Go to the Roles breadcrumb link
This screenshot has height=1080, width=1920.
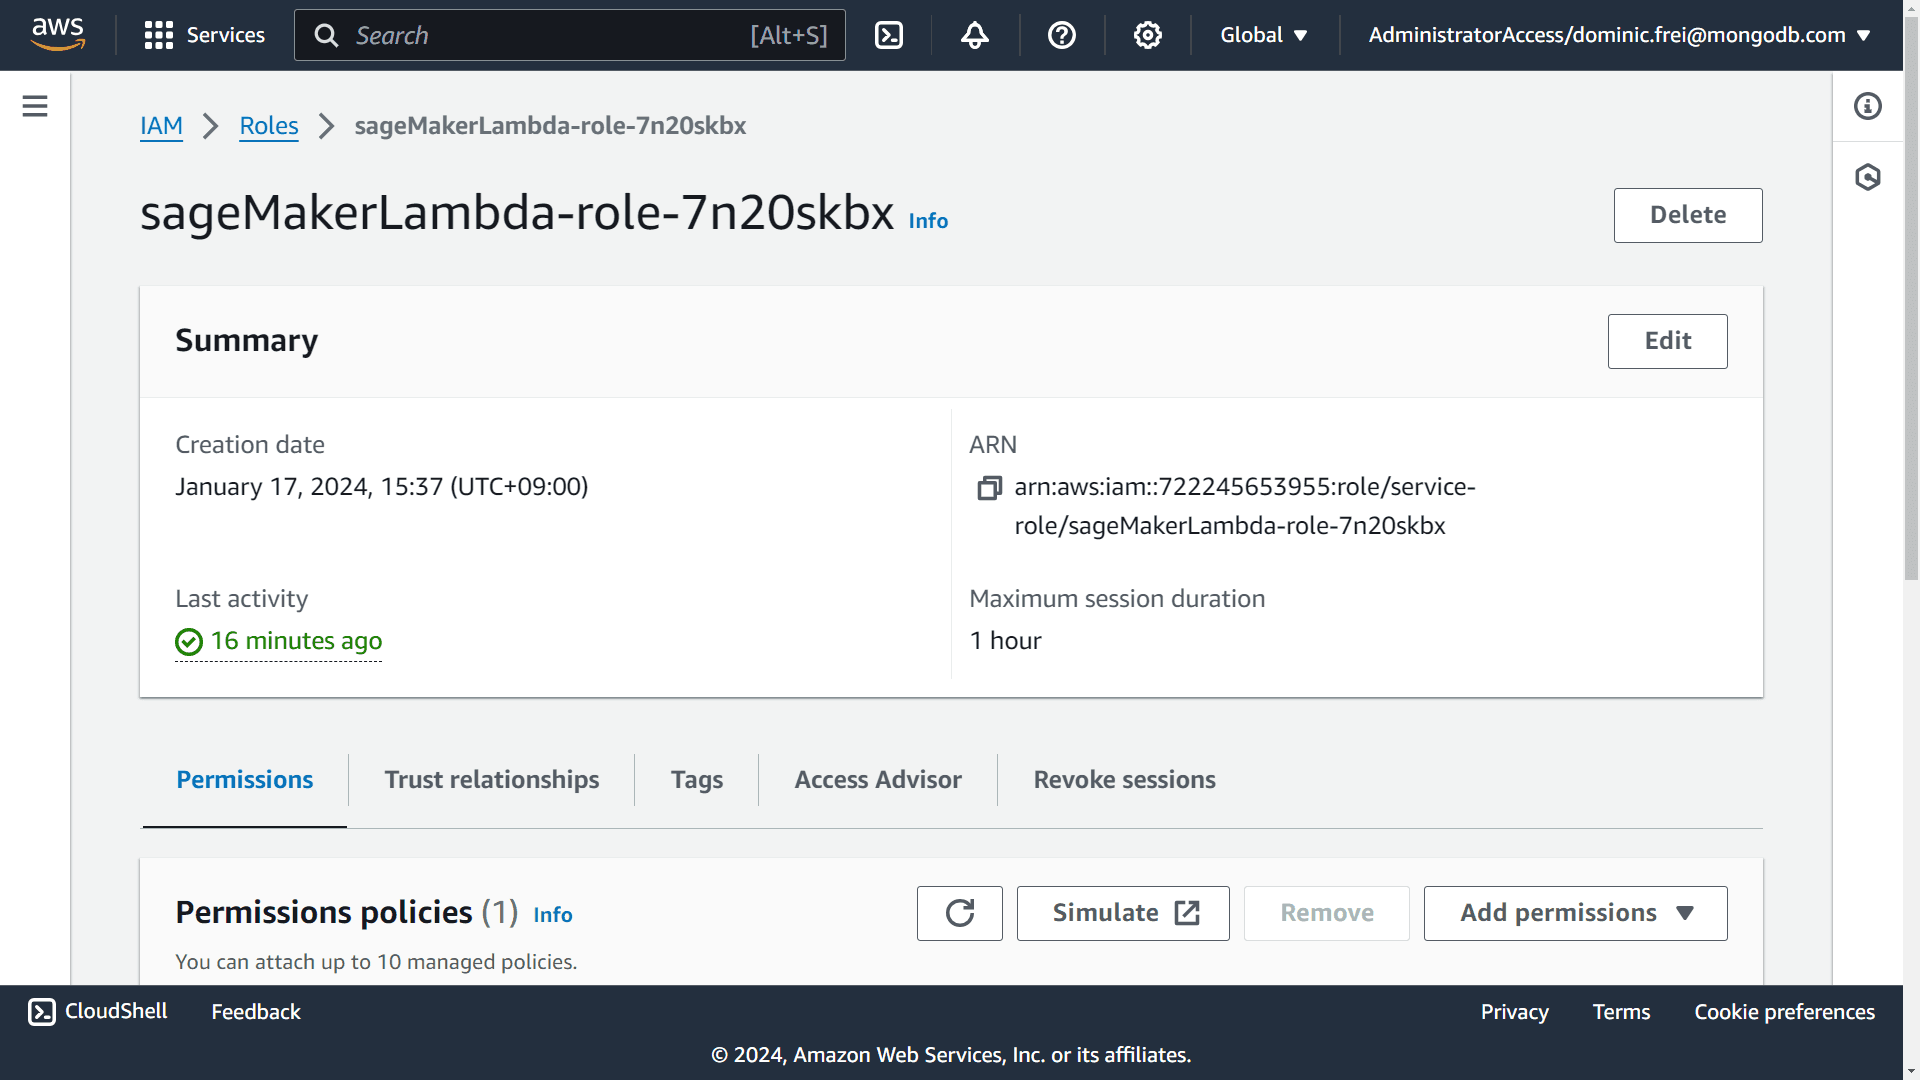tap(269, 126)
